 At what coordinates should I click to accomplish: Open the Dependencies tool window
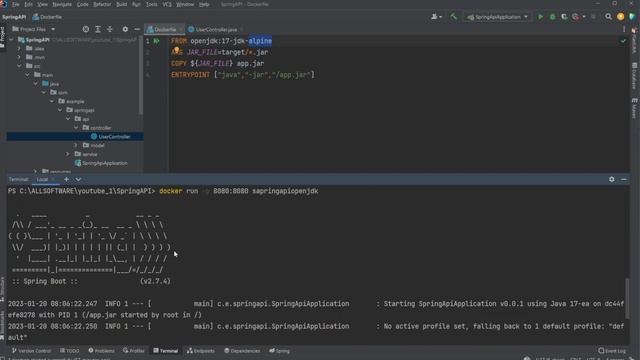pyautogui.click(x=242, y=351)
